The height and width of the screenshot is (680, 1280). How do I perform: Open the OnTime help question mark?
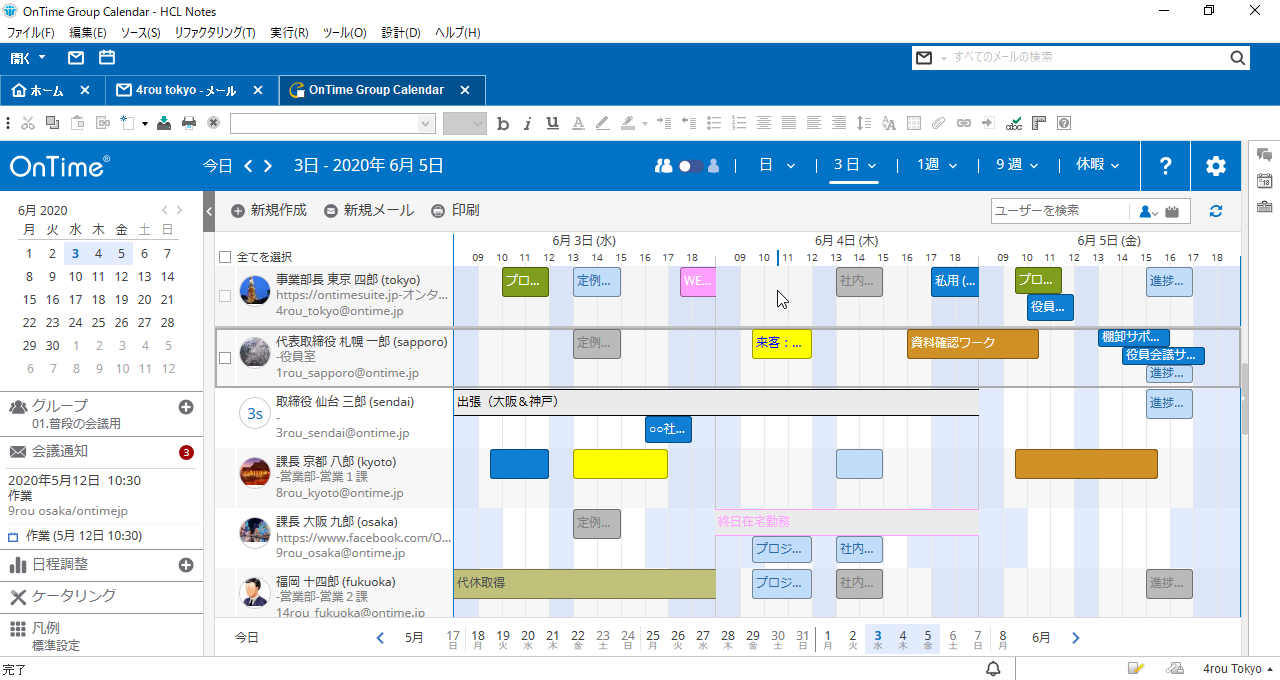coord(1165,166)
